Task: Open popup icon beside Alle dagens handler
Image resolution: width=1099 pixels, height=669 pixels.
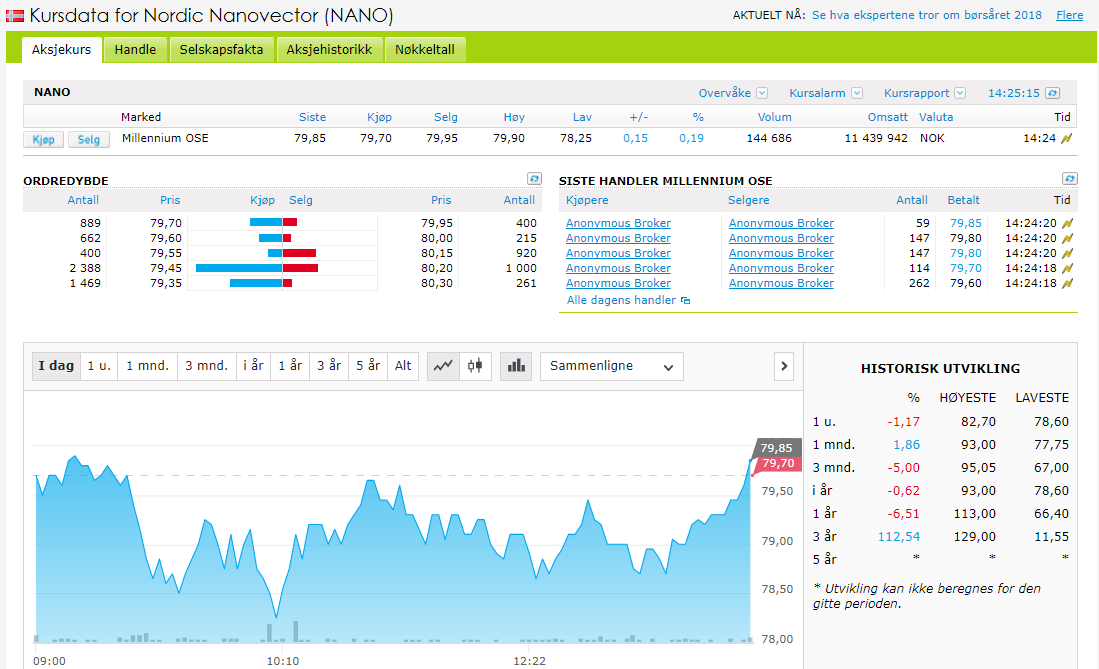Action: pos(685,301)
